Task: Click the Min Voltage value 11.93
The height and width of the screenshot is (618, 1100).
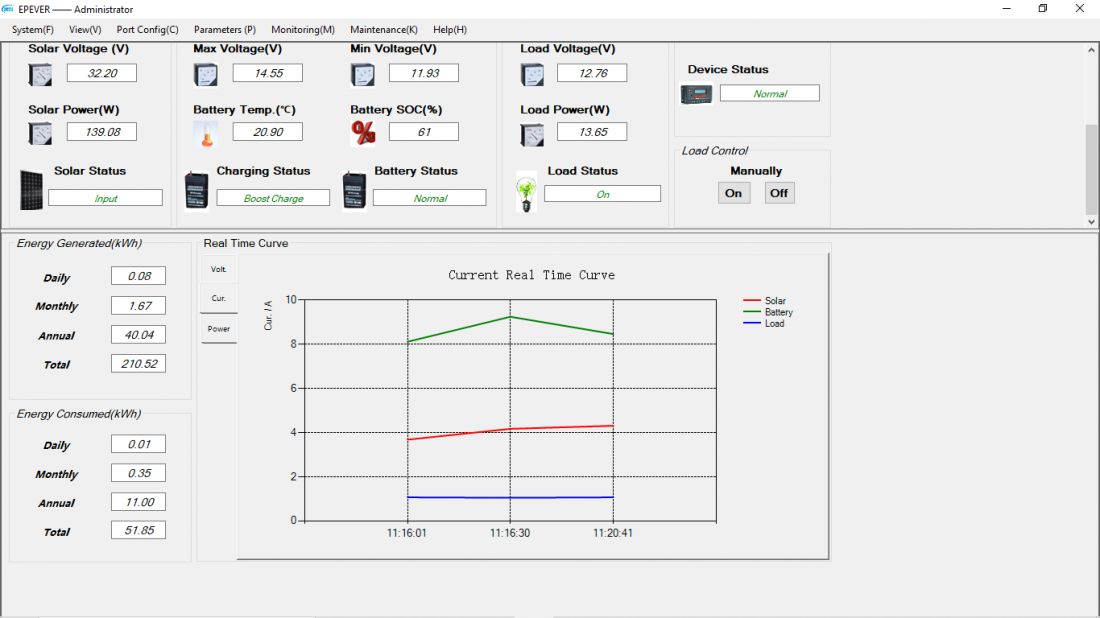Action: (424, 73)
